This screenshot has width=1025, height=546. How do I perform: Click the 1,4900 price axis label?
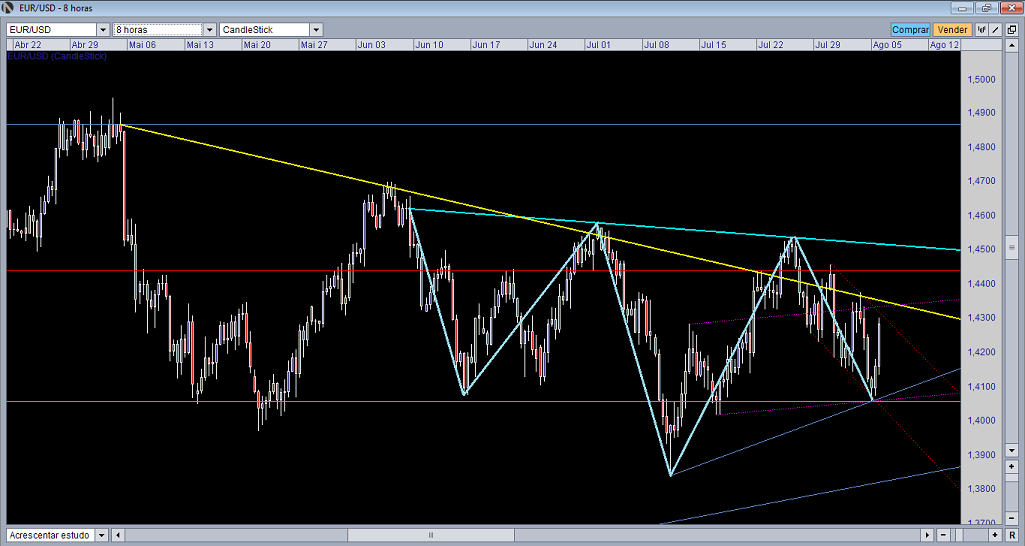tap(981, 112)
